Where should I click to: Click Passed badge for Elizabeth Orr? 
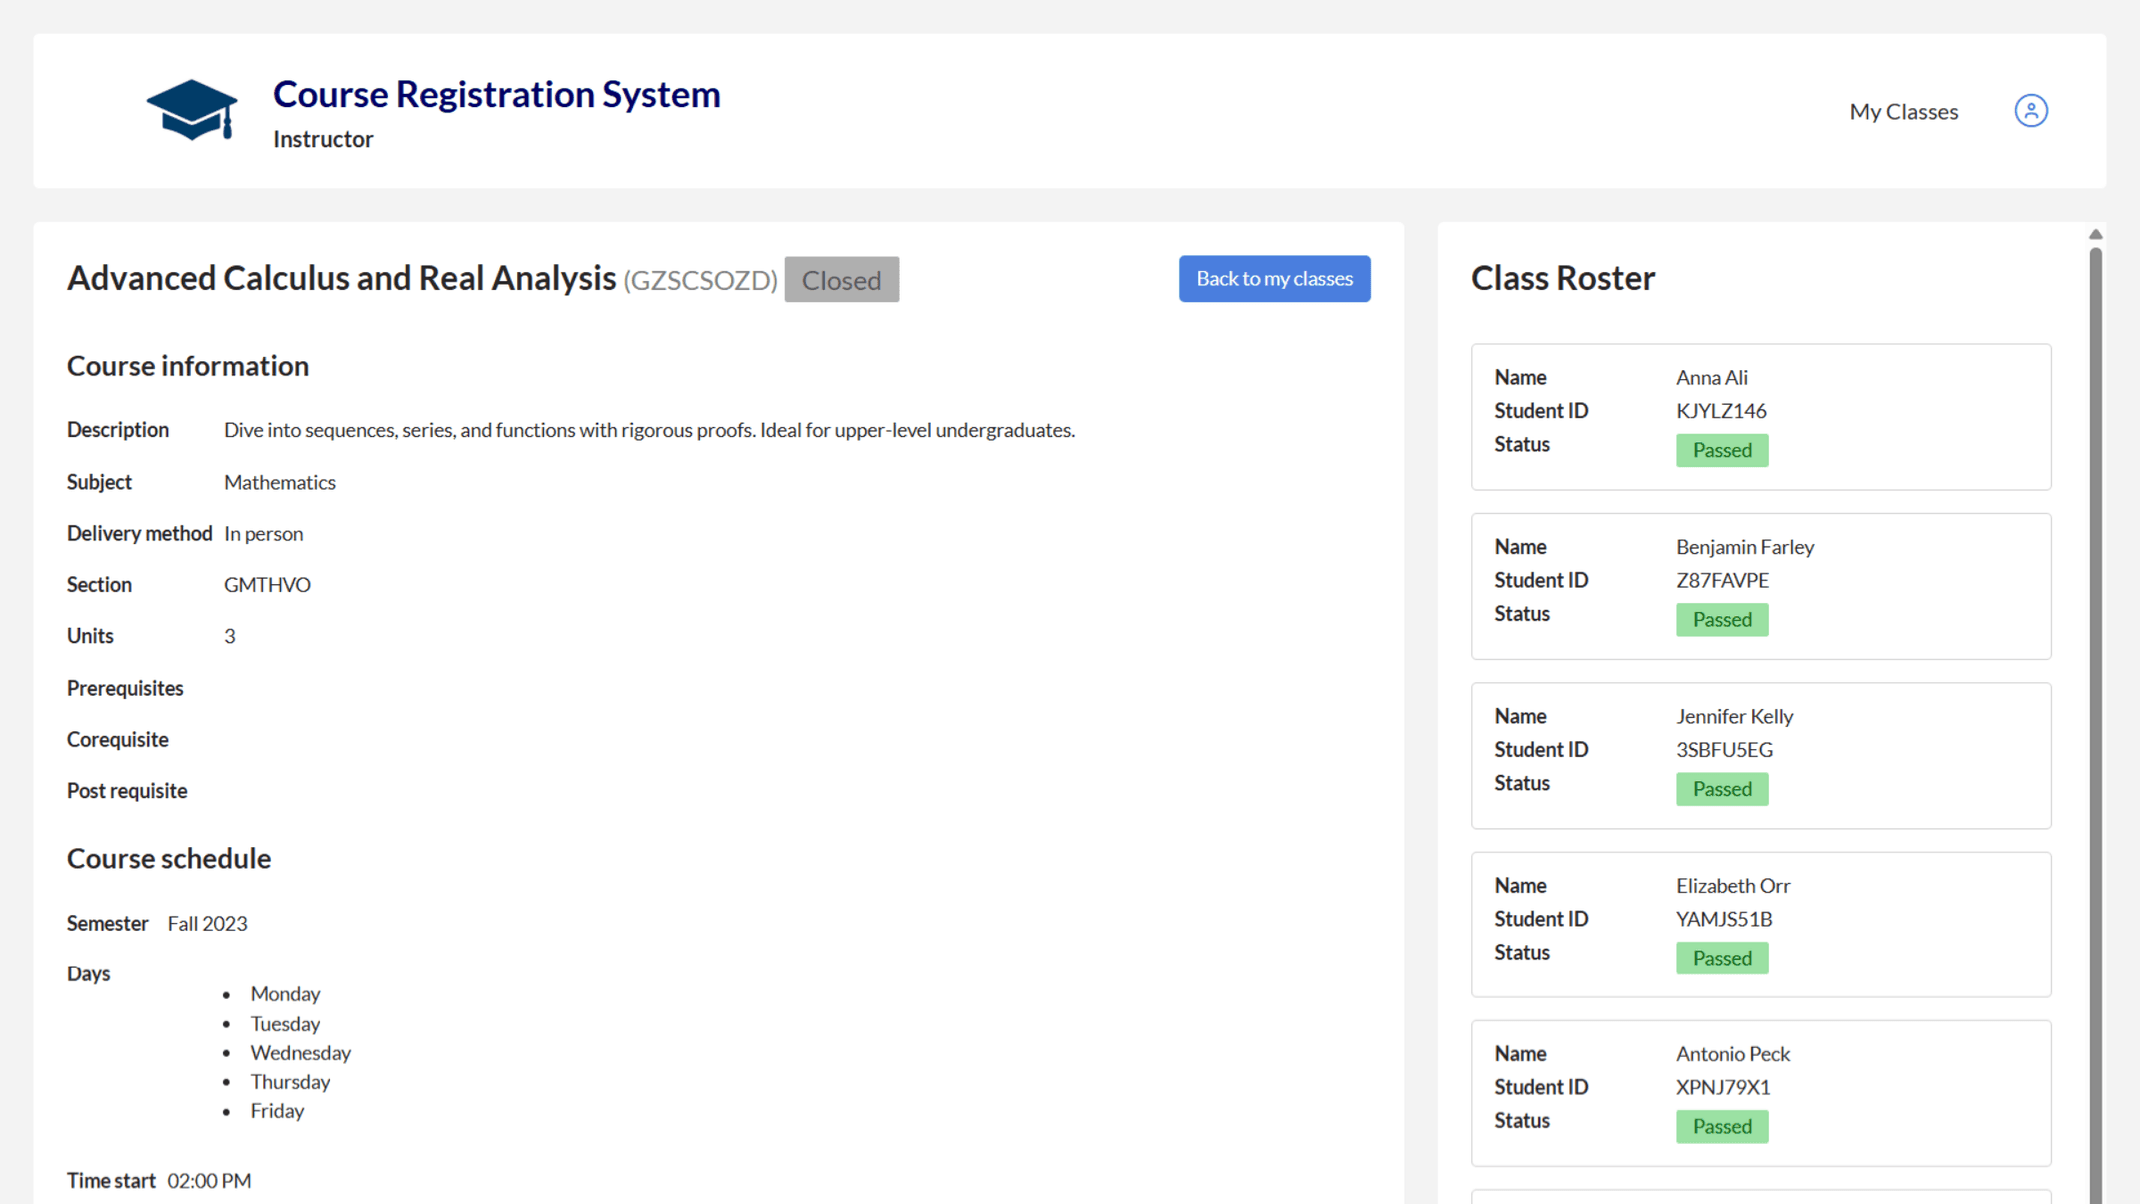click(1721, 958)
